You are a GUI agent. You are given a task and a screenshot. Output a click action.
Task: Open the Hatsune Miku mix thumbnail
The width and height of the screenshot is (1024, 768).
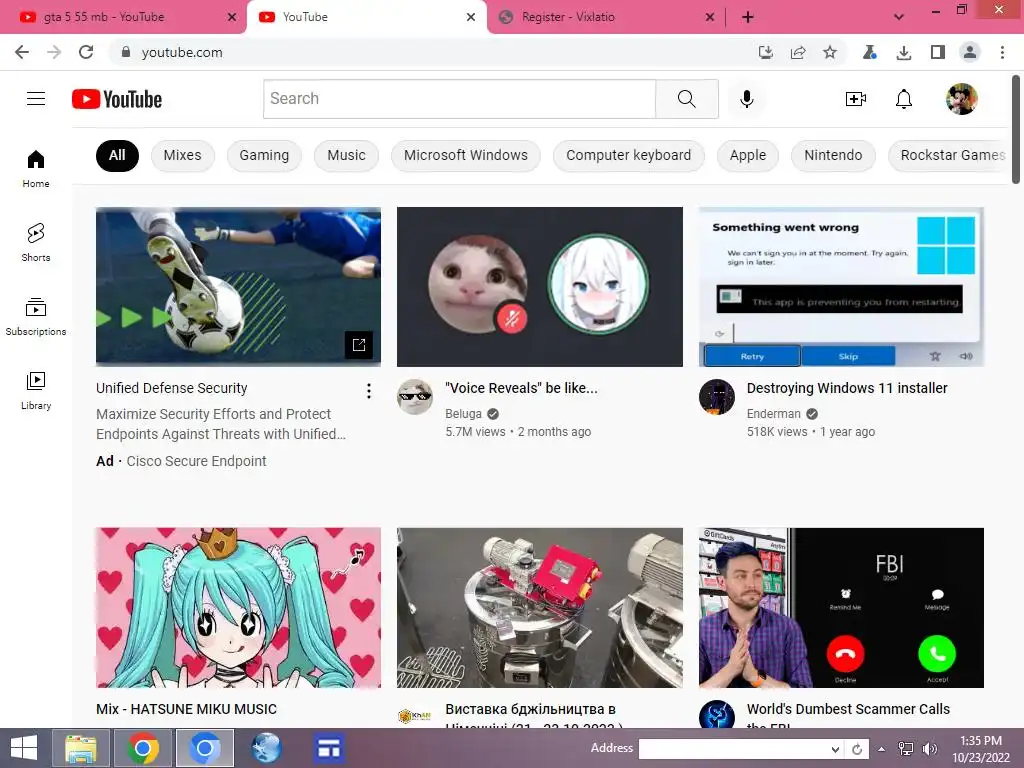[x=238, y=607]
